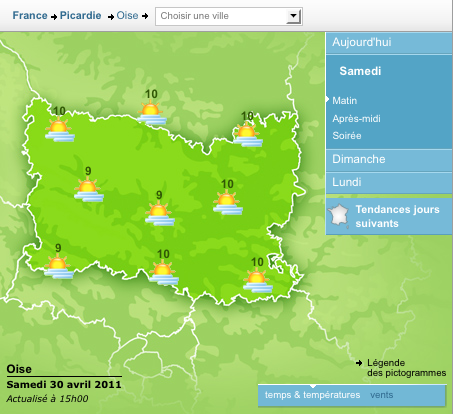Image resolution: width=453 pixels, height=414 pixels.
Task: Click the northwest sun-cloud icon showing 10
Action: [60, 130]
